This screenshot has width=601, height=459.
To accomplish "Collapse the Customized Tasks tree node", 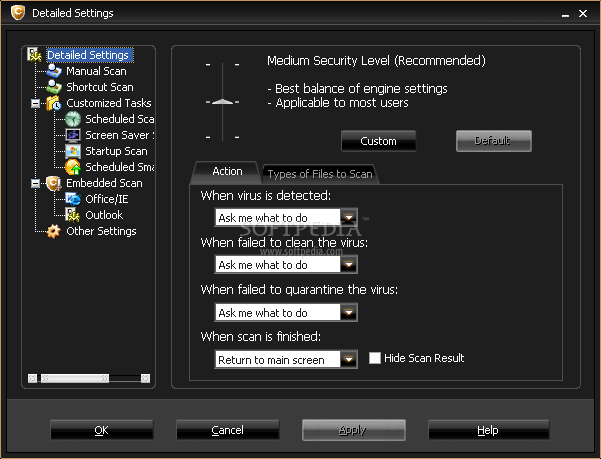I will pos(36,103).
